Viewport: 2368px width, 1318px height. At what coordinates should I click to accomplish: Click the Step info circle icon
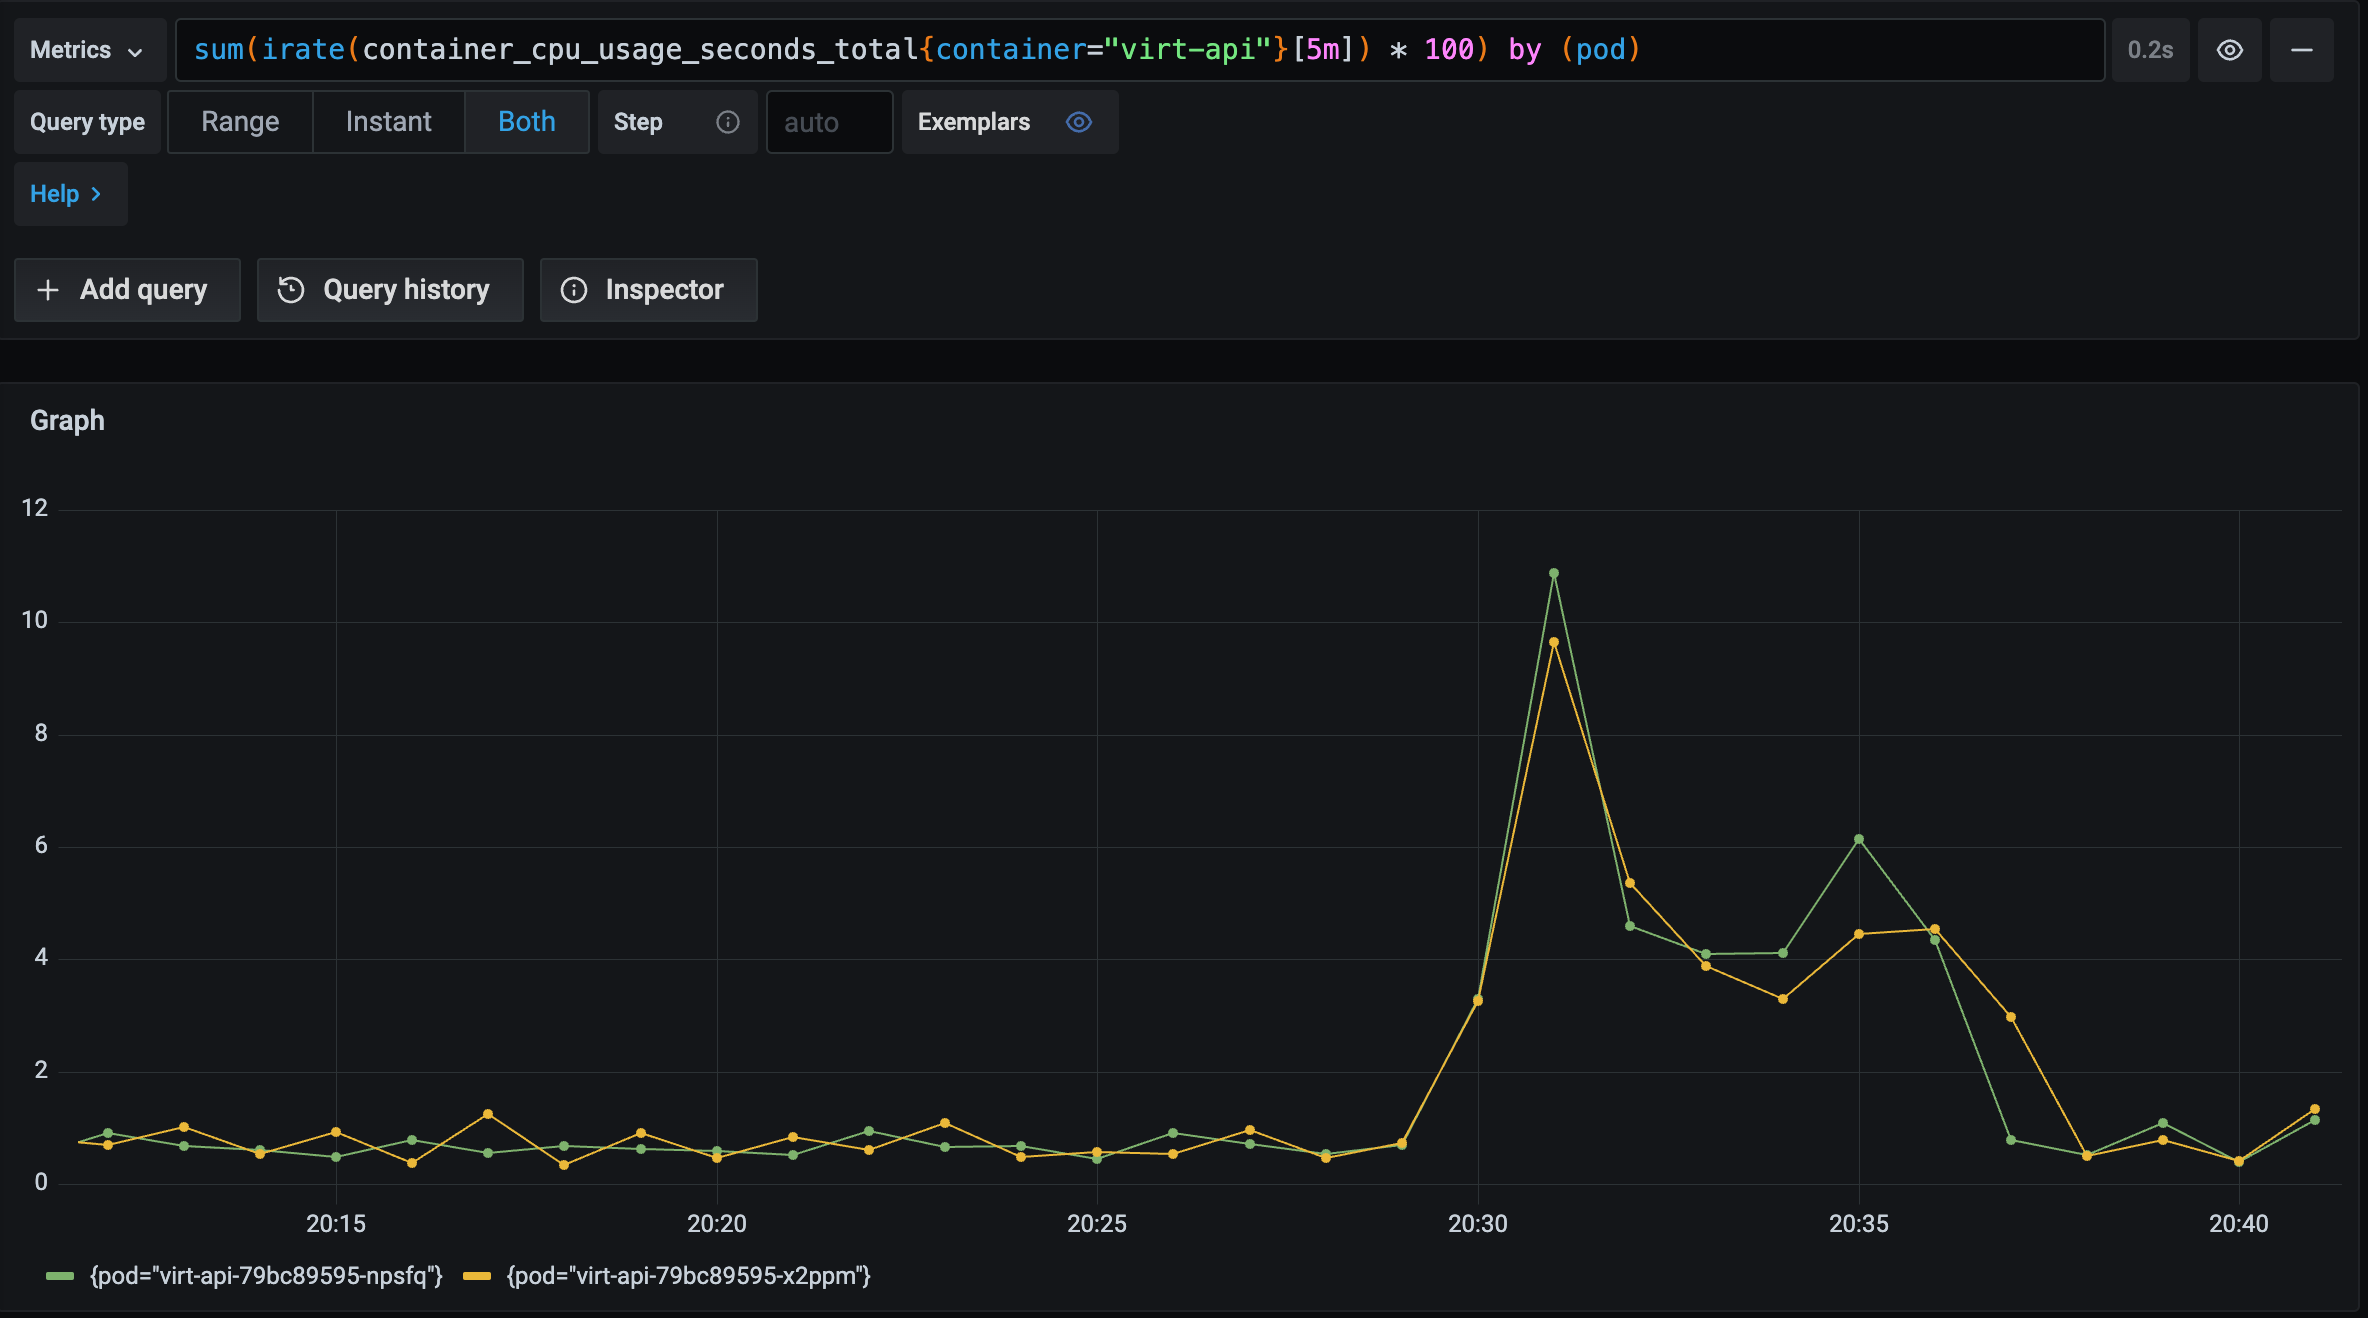pos(727,122)
